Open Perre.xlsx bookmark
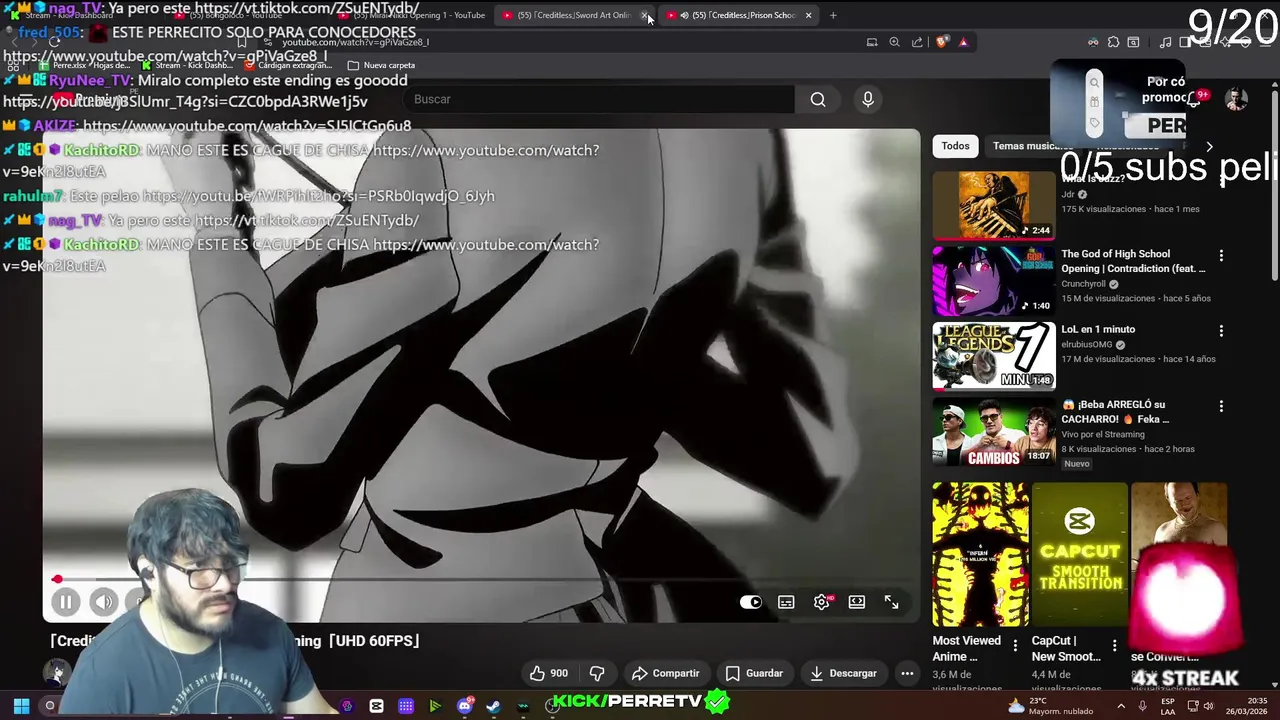Image resolution: width=1280 pixels, height=720 pixels. coord(84,65)
